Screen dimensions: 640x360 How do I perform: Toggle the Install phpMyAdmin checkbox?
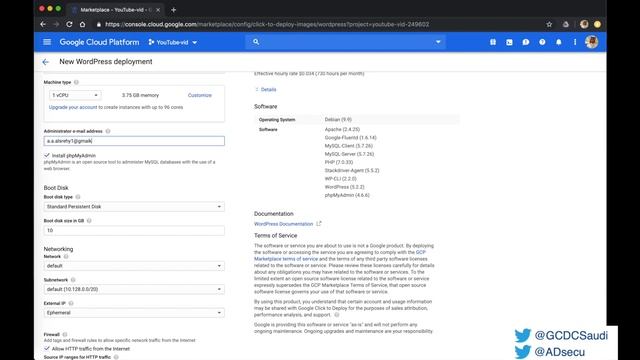pos(47,155)
